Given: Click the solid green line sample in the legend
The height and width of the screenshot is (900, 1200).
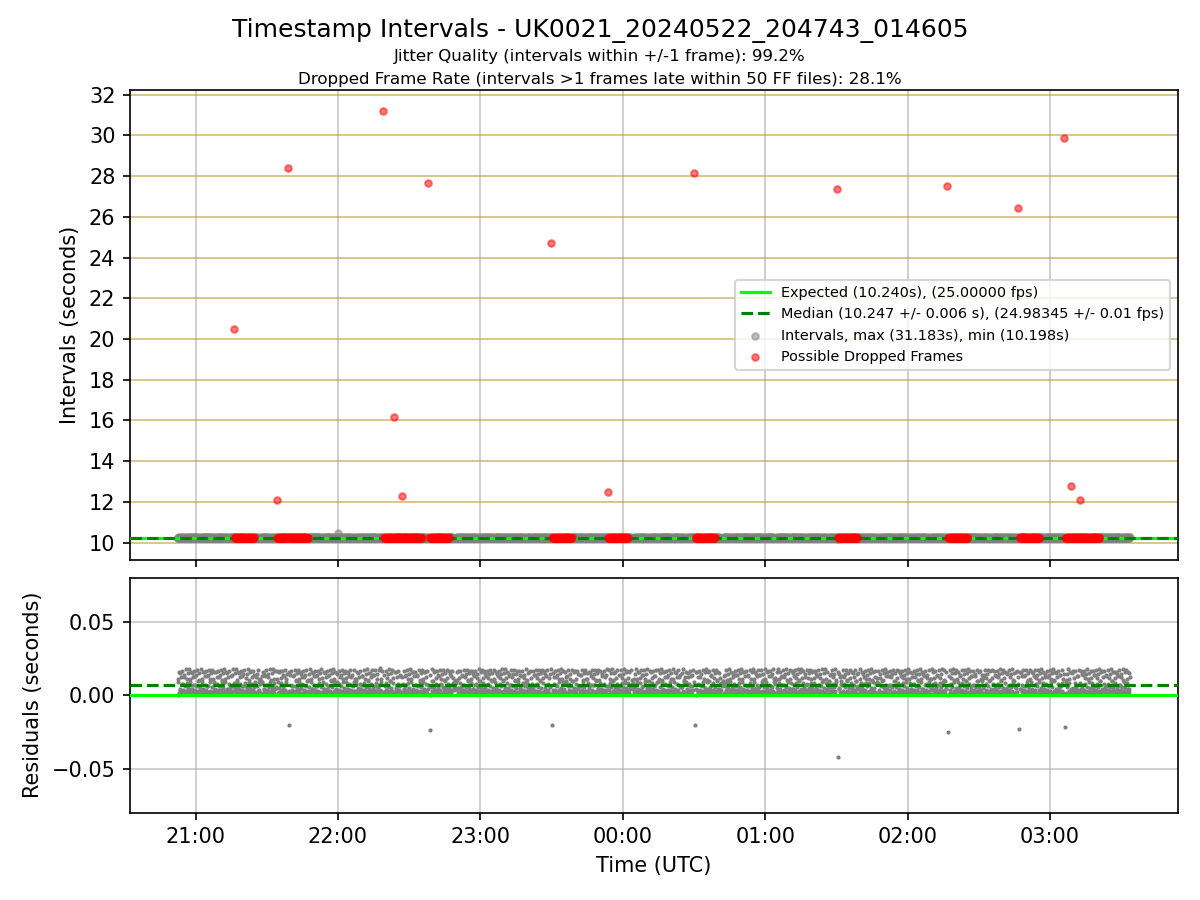Looking at the screenshot, I should 757,292.
